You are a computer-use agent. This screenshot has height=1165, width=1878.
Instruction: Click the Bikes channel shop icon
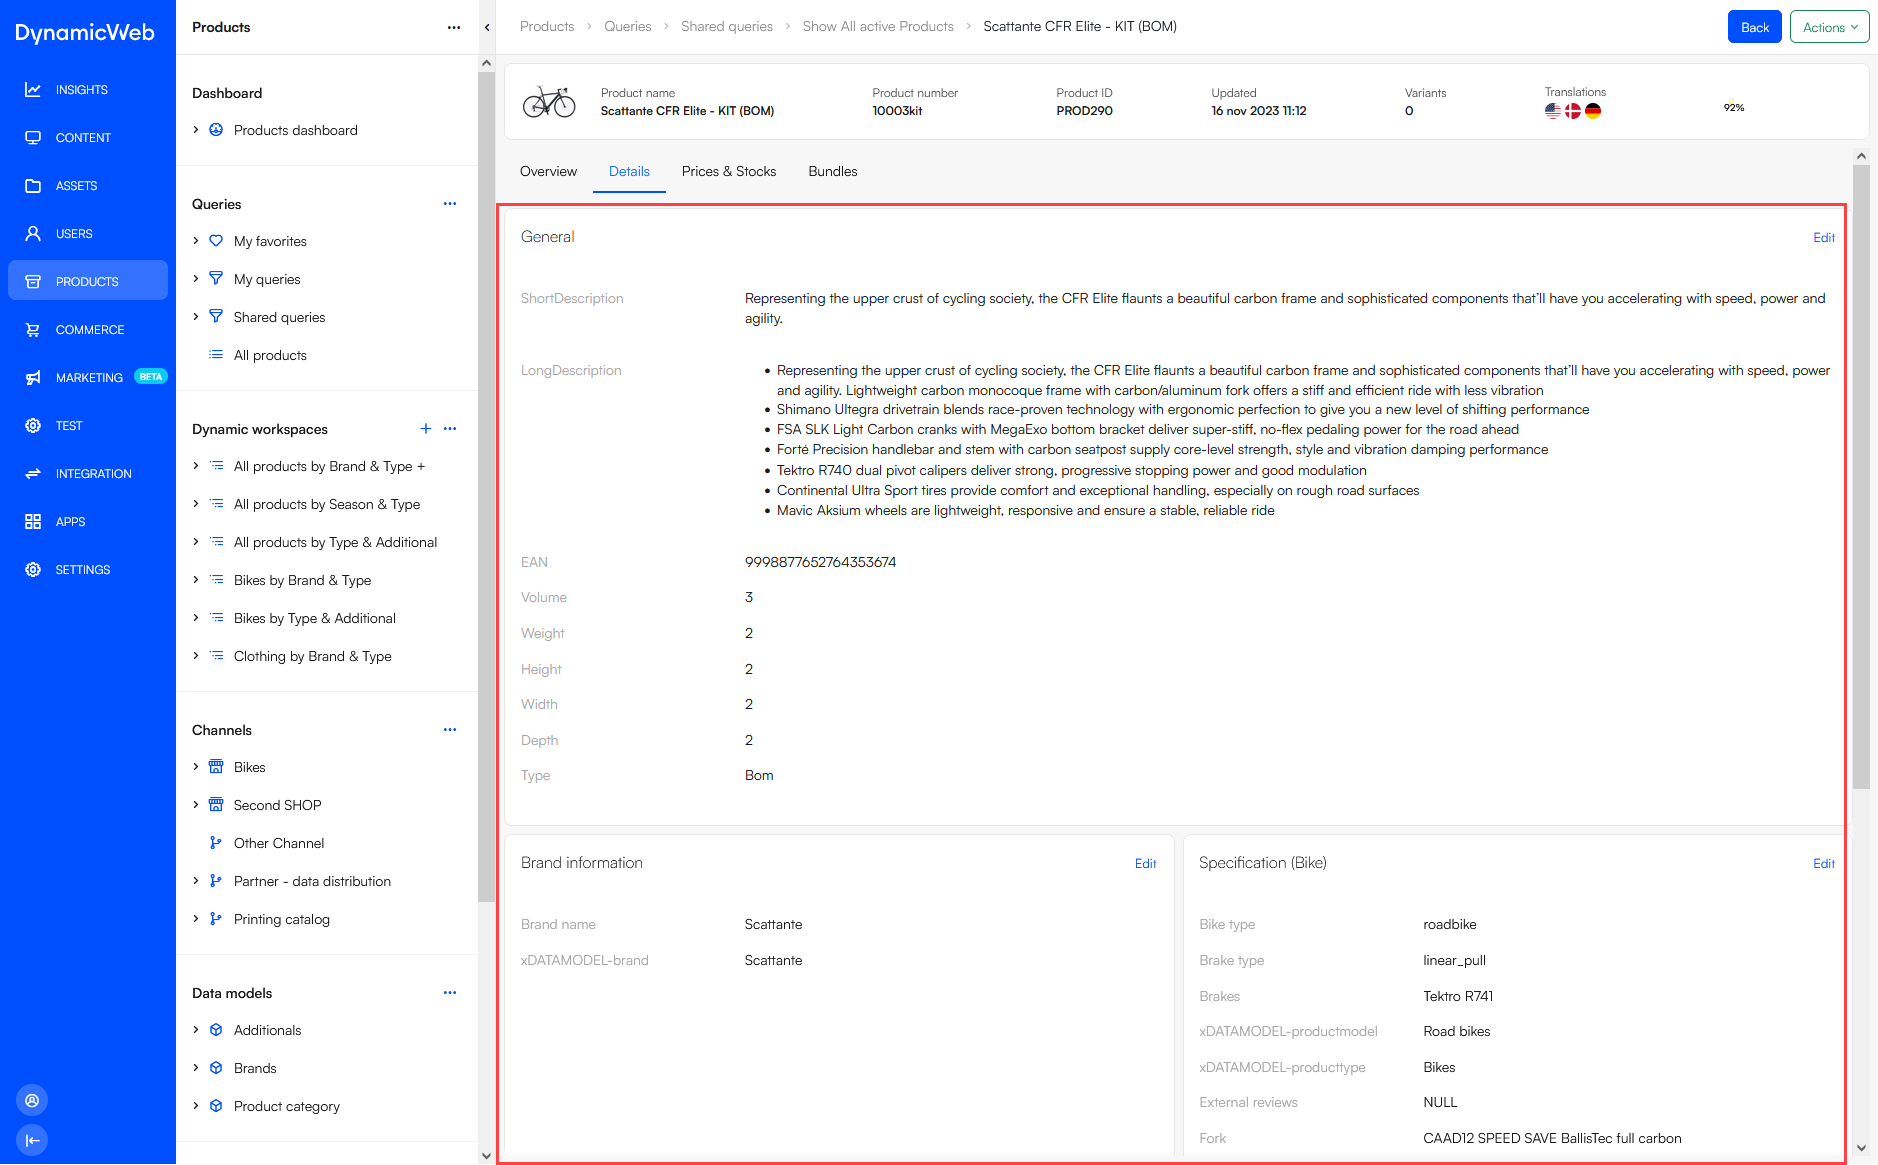point(216,767)
